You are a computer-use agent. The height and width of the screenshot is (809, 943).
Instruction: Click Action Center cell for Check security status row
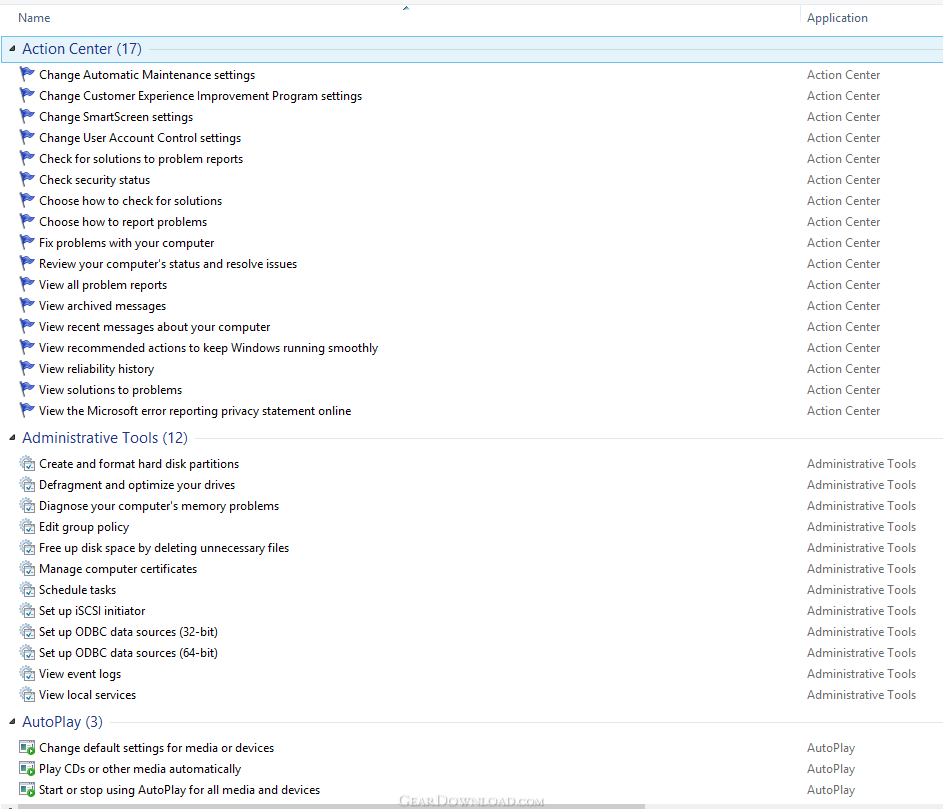843,180
